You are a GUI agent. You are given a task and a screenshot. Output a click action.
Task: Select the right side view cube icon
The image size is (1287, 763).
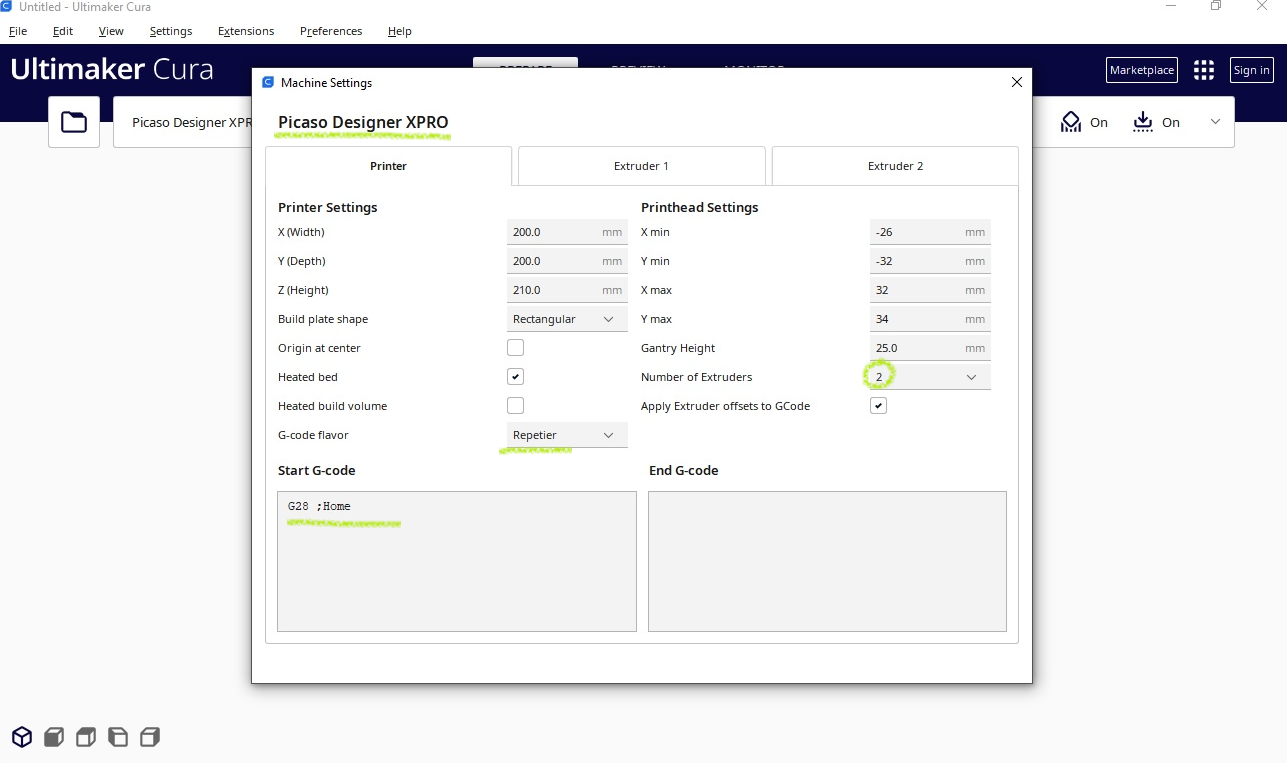pyautogui.click(x=150, y=738)
